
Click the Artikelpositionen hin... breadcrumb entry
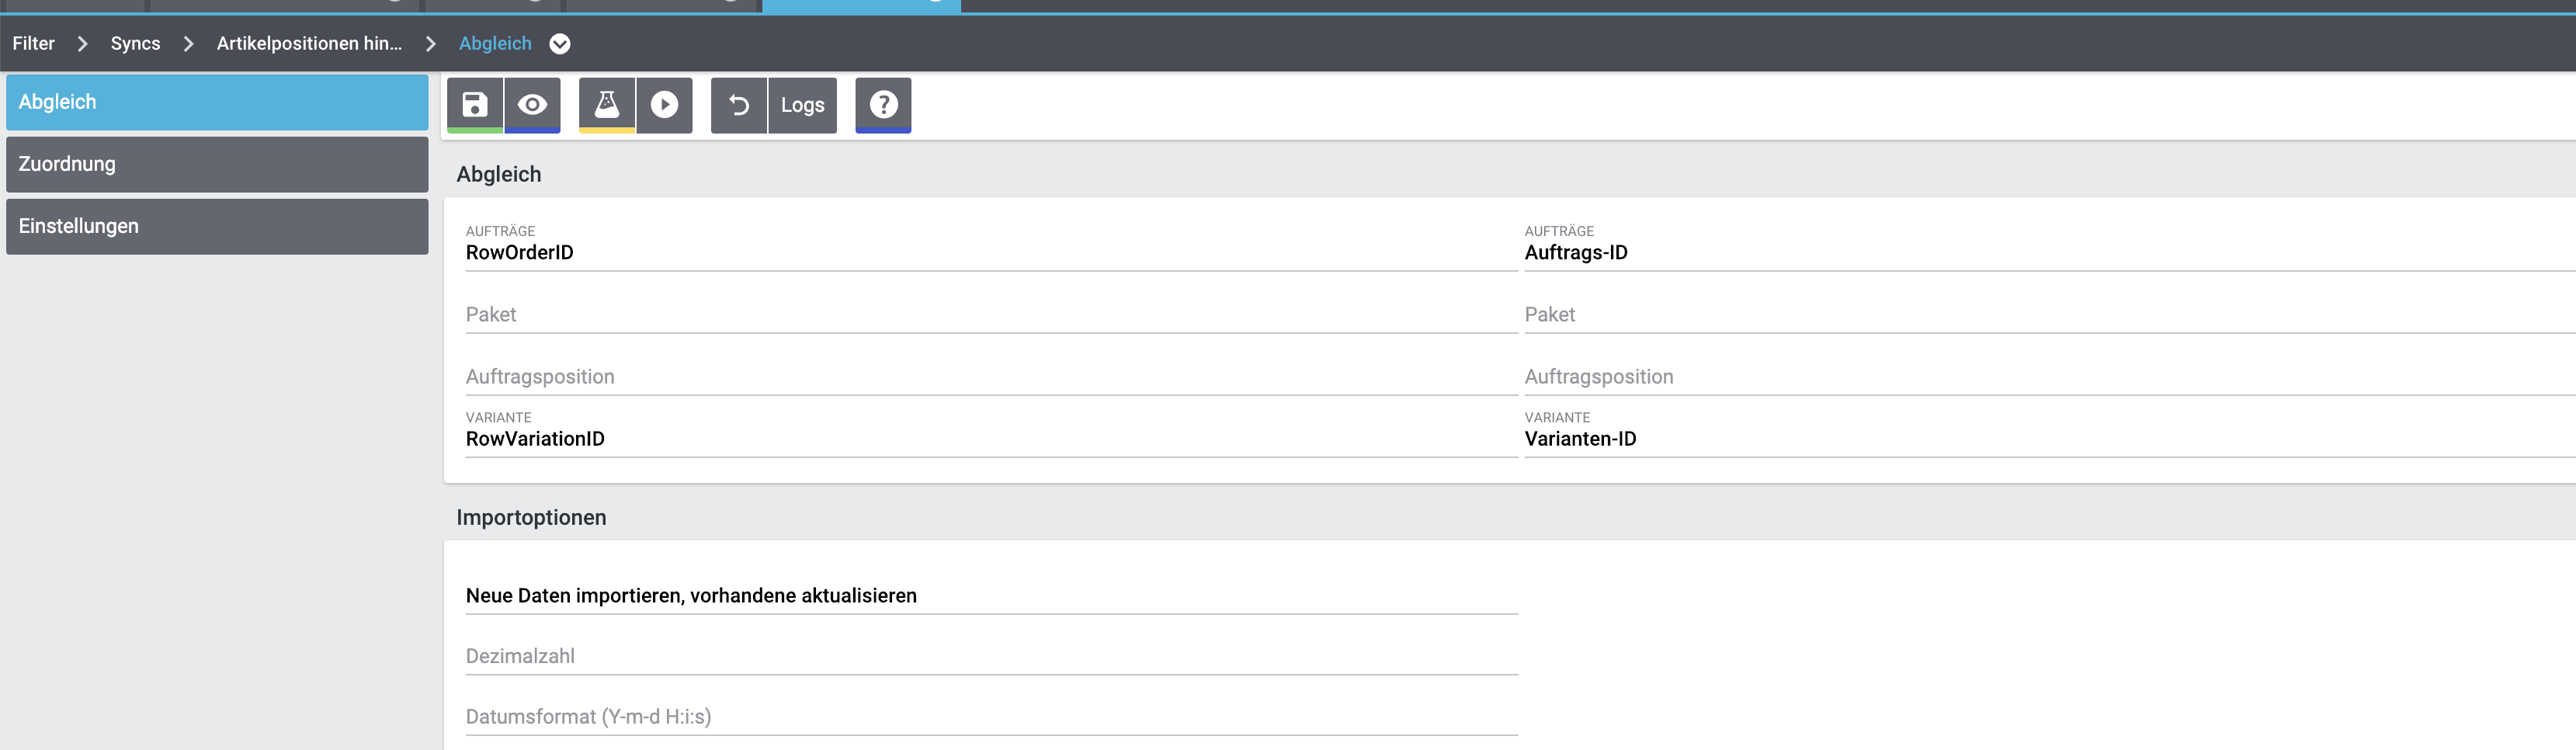click(x=309, y=44)
